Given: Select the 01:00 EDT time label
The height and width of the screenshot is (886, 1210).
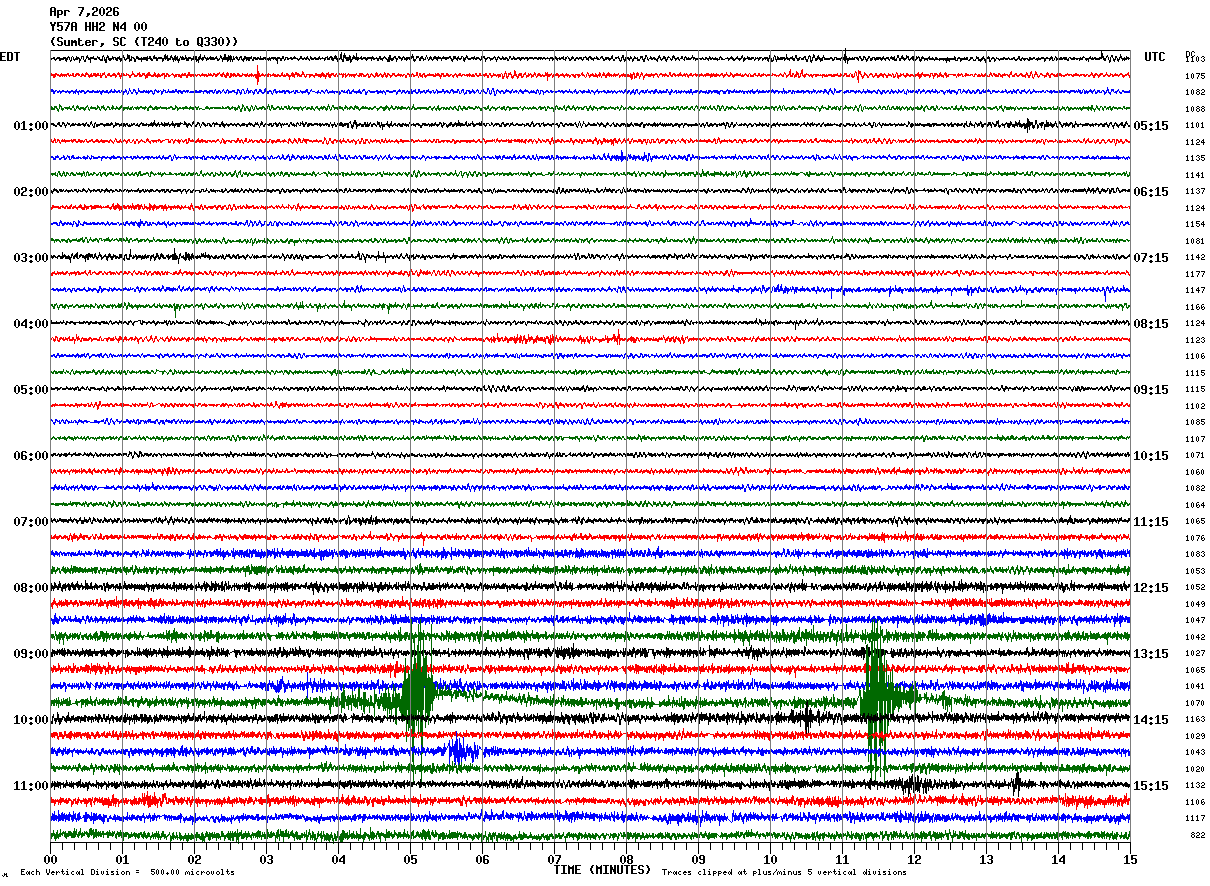Looking at the screenshot, I should click(x=30, y=126).
